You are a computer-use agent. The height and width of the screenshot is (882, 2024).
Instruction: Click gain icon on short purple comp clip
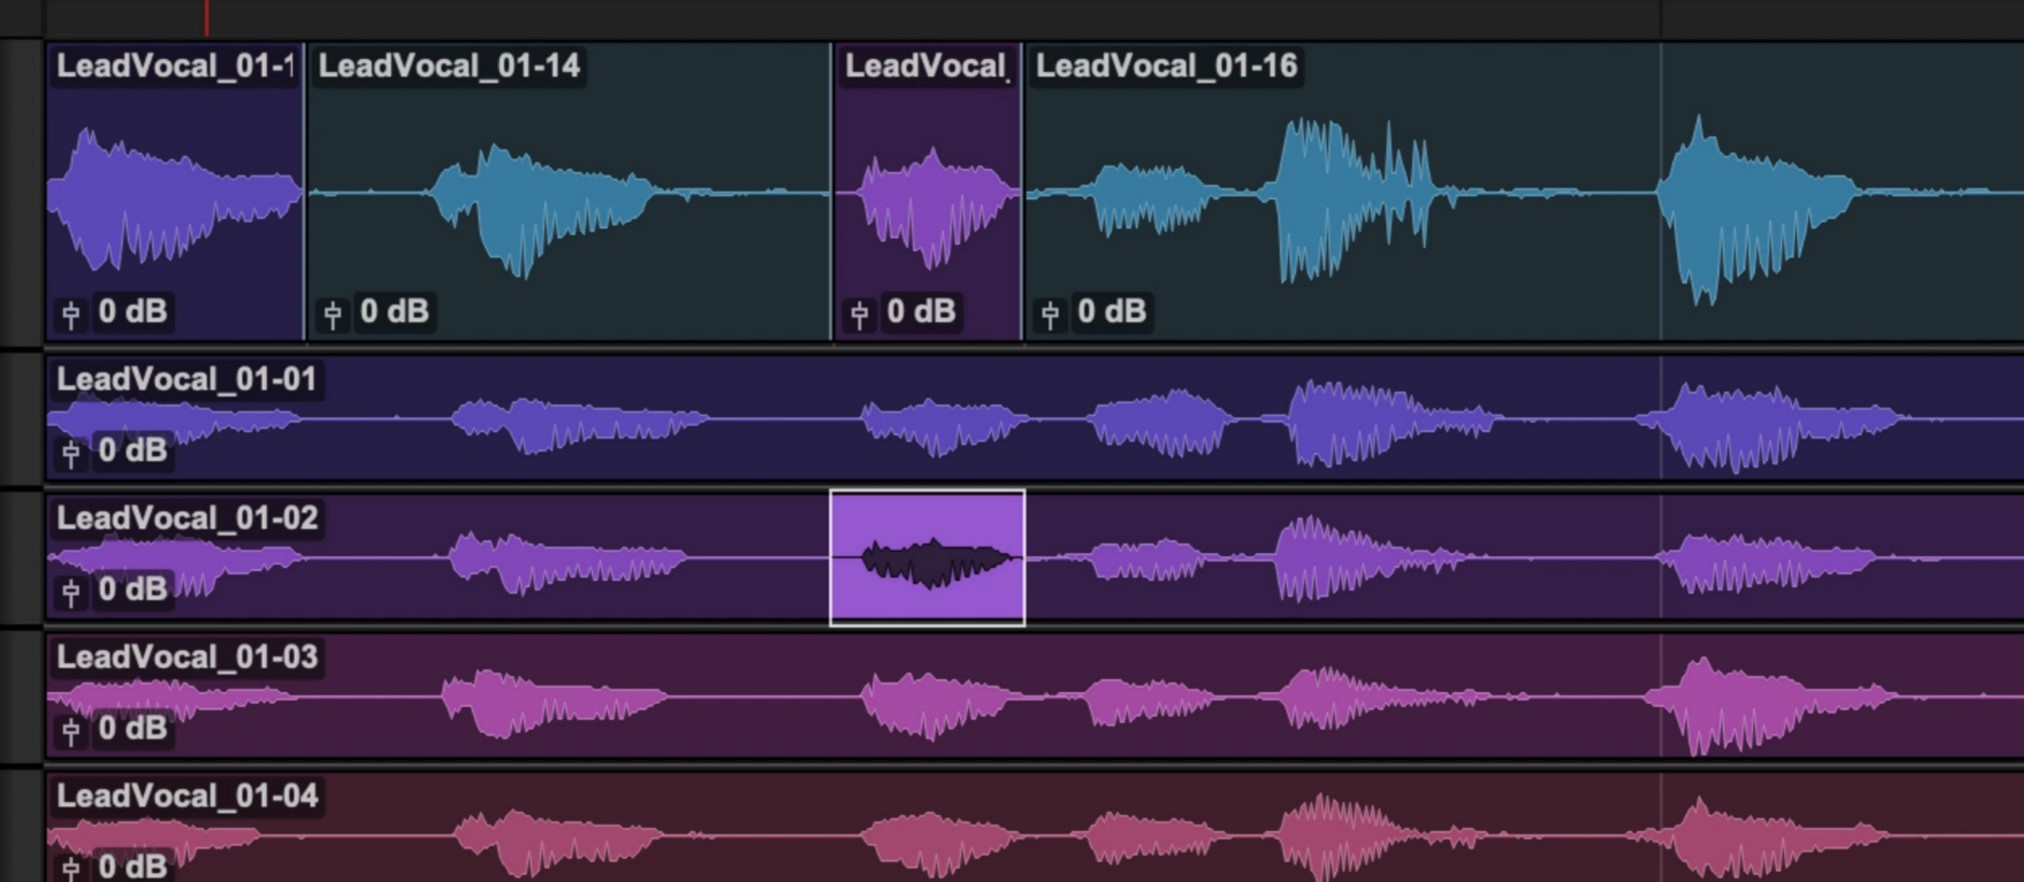(x=859, y=314)
